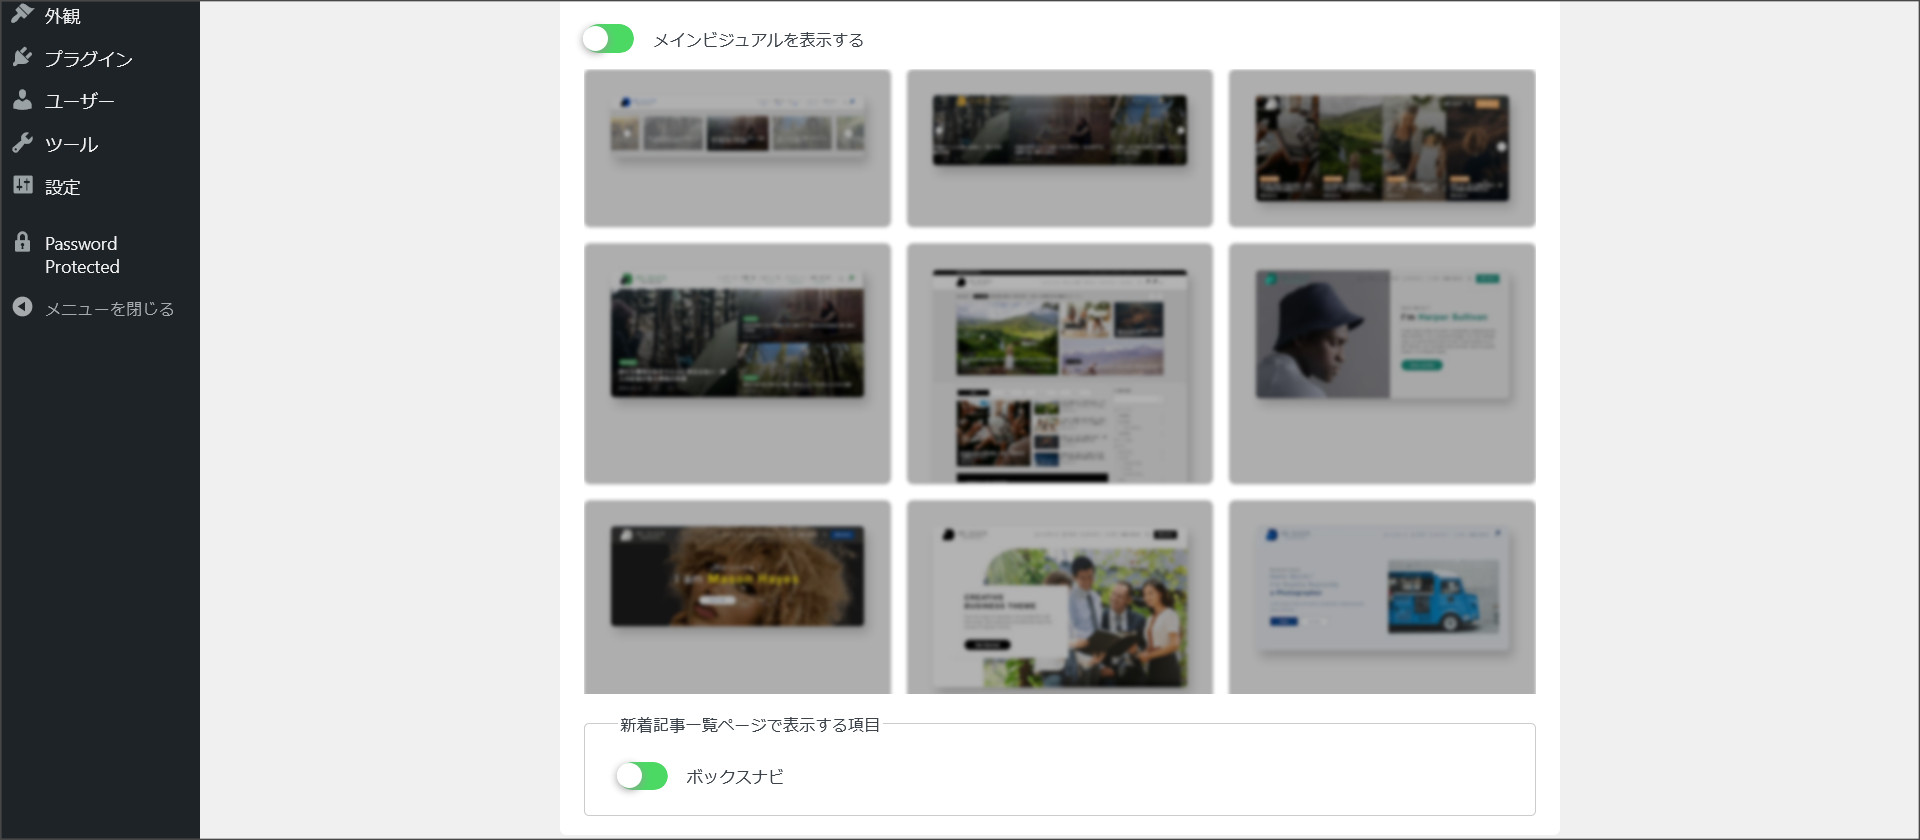The height and width of the screenshot is (840, 1920).
Task: Click the 外観 paintbrush icon
Action: click(22, 13)
